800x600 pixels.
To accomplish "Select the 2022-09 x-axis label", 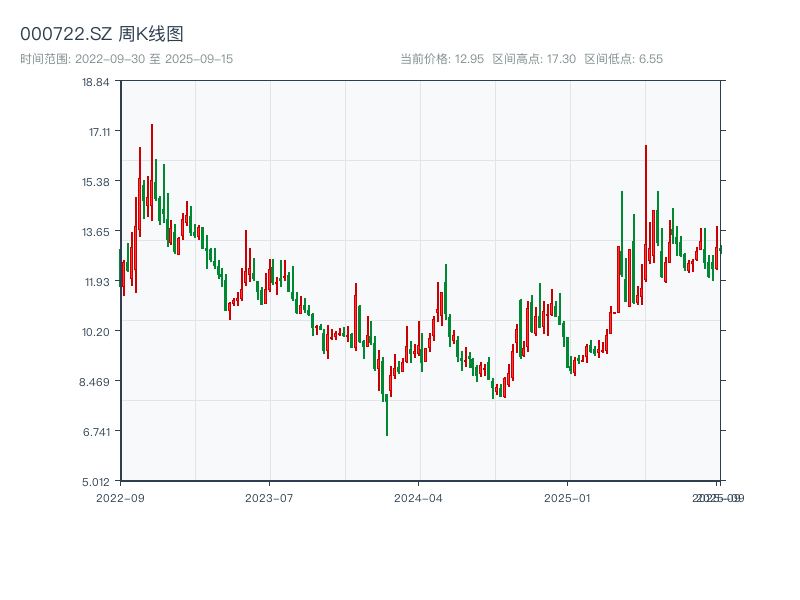I will click(122, 496).
